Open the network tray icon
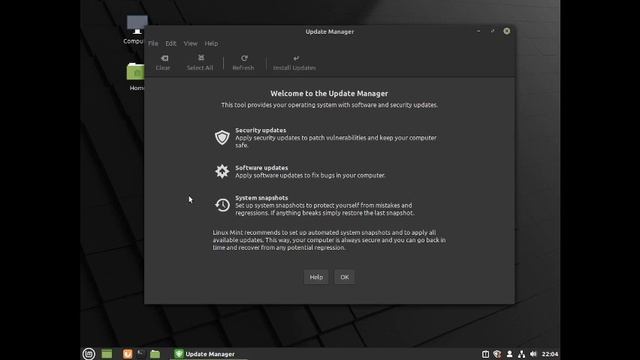 [521, 354]
